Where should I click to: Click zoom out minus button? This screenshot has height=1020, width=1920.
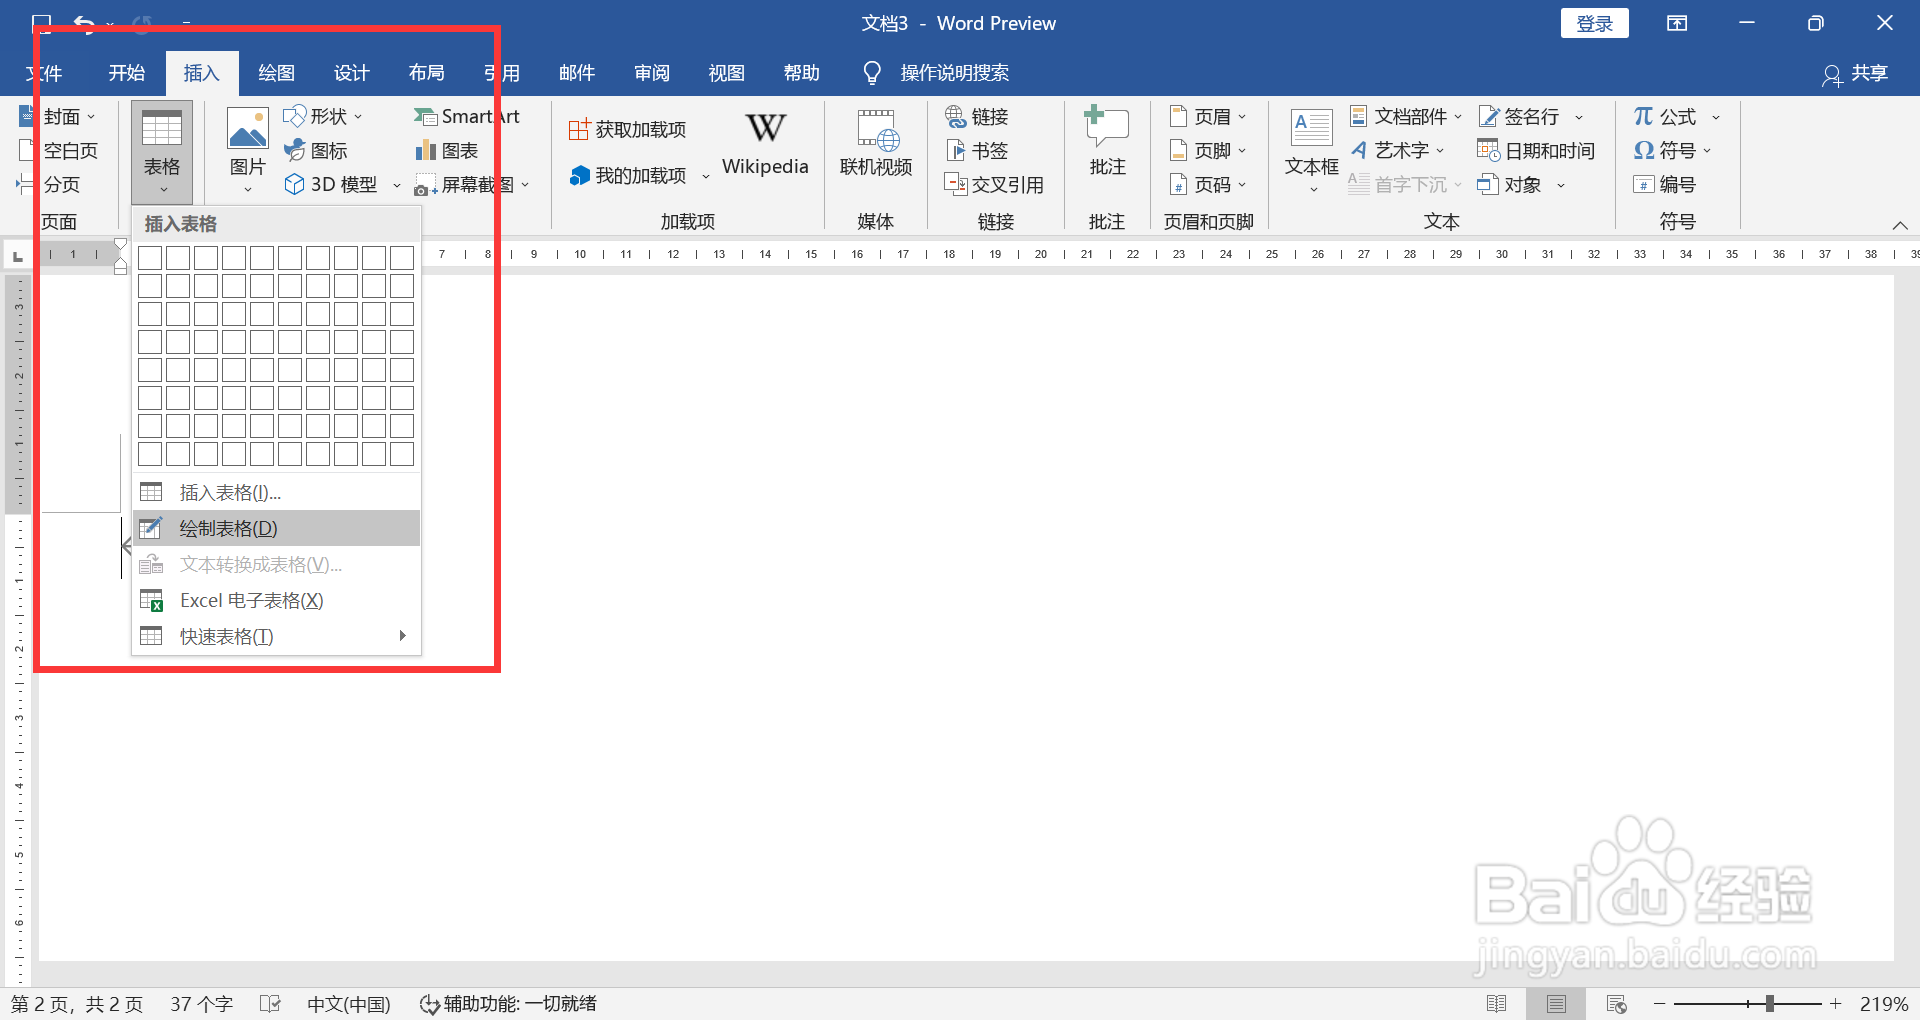tap(1659, 1003)
